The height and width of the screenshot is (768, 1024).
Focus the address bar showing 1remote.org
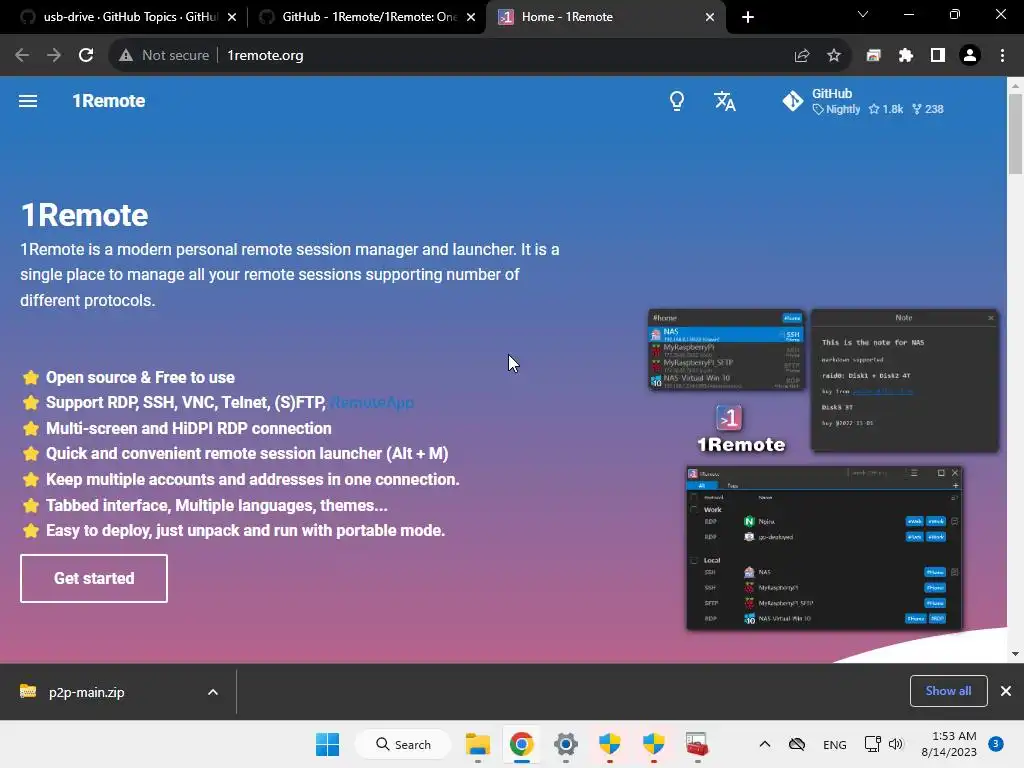(x=265, y=56)
